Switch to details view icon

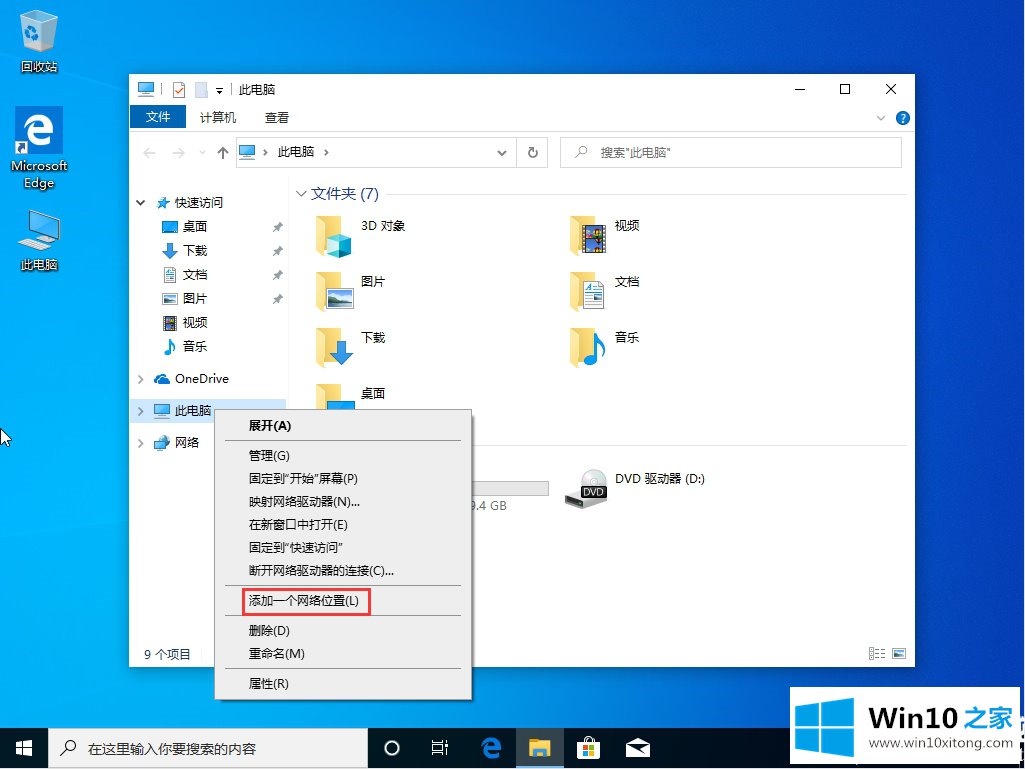tap(877, 653)
